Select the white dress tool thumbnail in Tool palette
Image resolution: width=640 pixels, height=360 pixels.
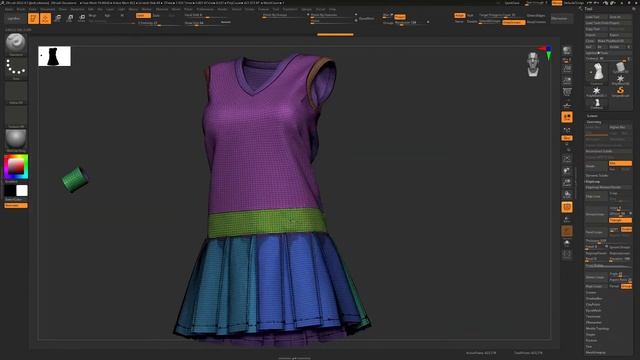(x=596, y=72)
